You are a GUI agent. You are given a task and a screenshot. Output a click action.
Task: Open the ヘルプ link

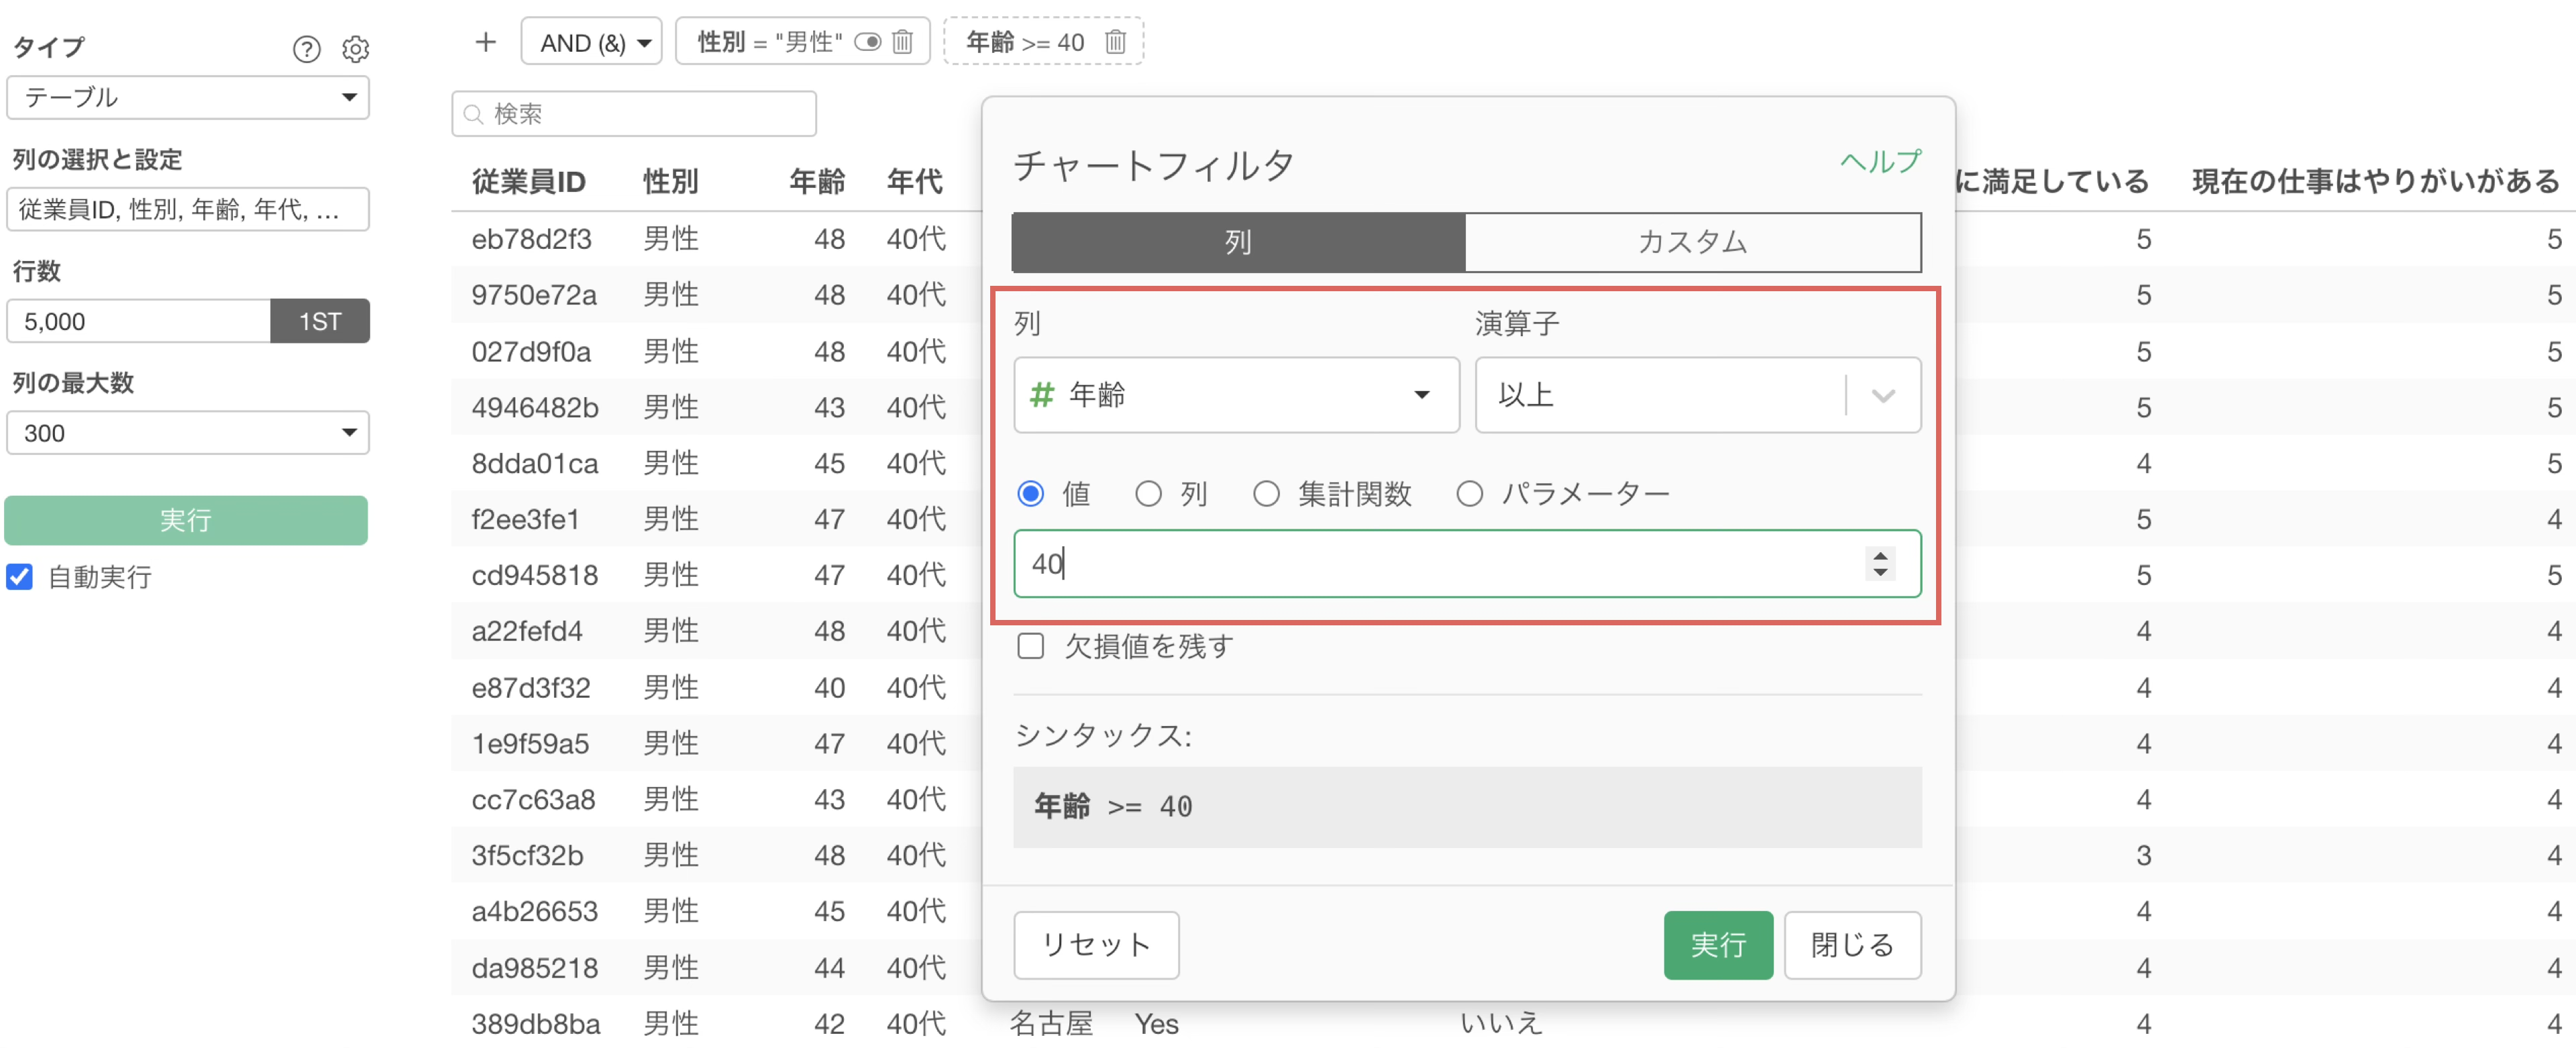(1880, 162)
